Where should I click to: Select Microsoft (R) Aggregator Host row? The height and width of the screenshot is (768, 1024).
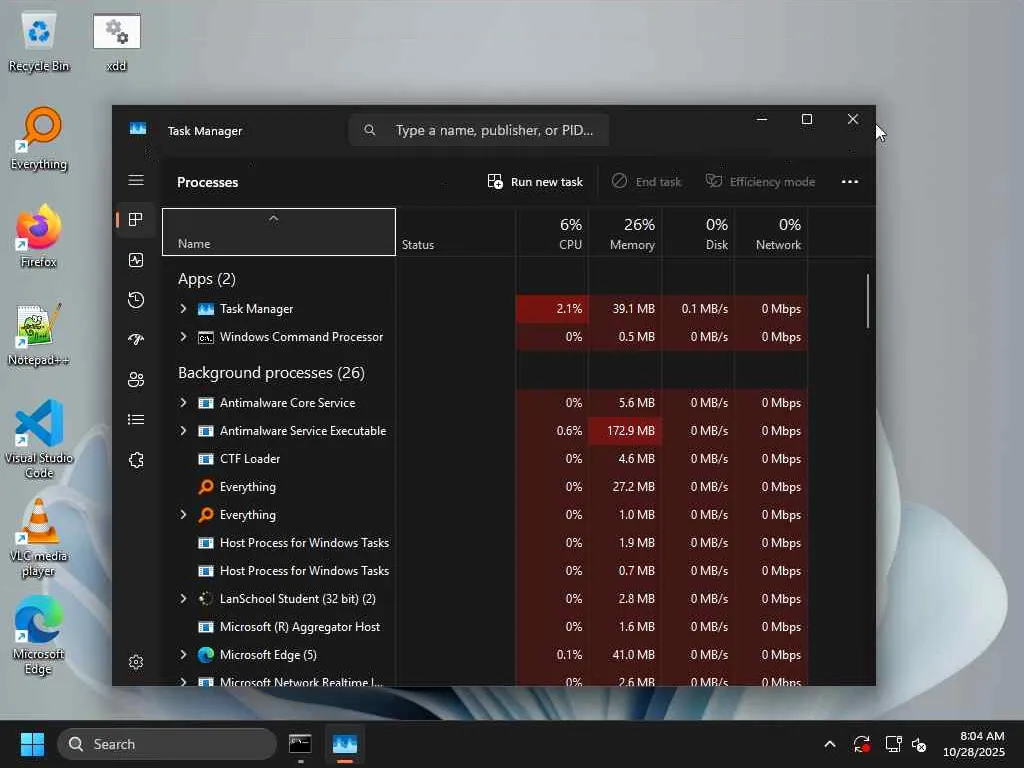(485, 626)
